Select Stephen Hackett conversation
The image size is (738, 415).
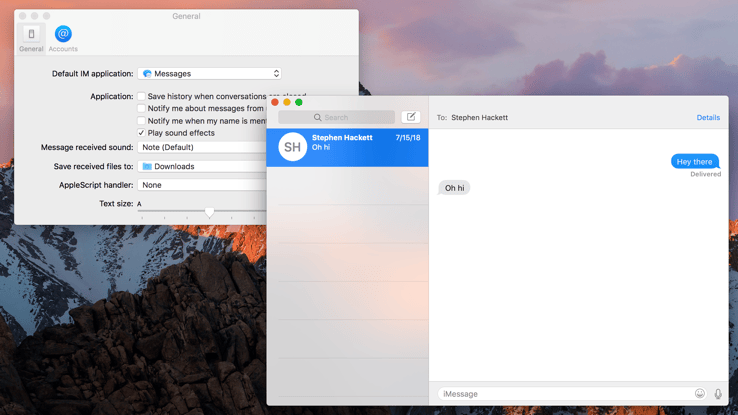coord(347,147)
